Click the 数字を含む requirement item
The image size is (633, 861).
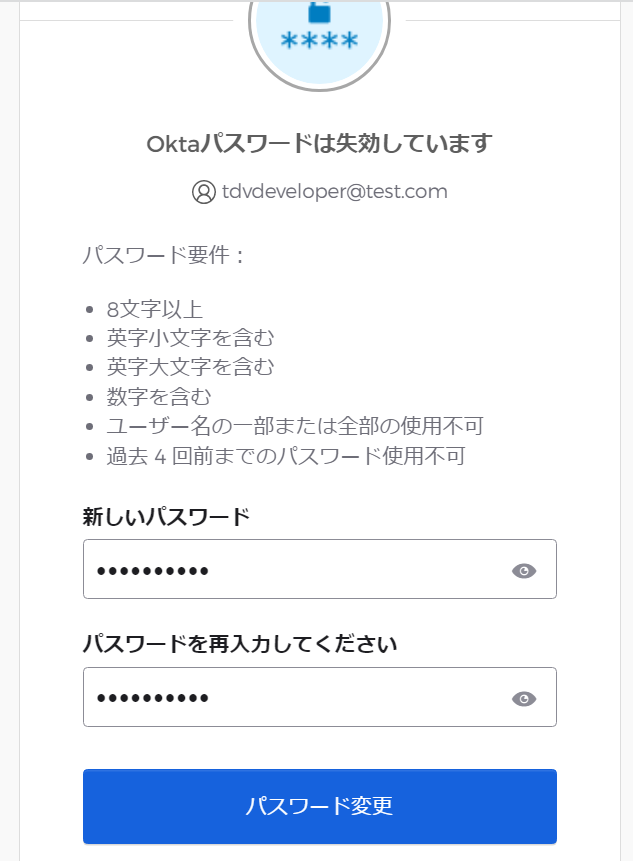pyautogui.click(x=159, y=396)
